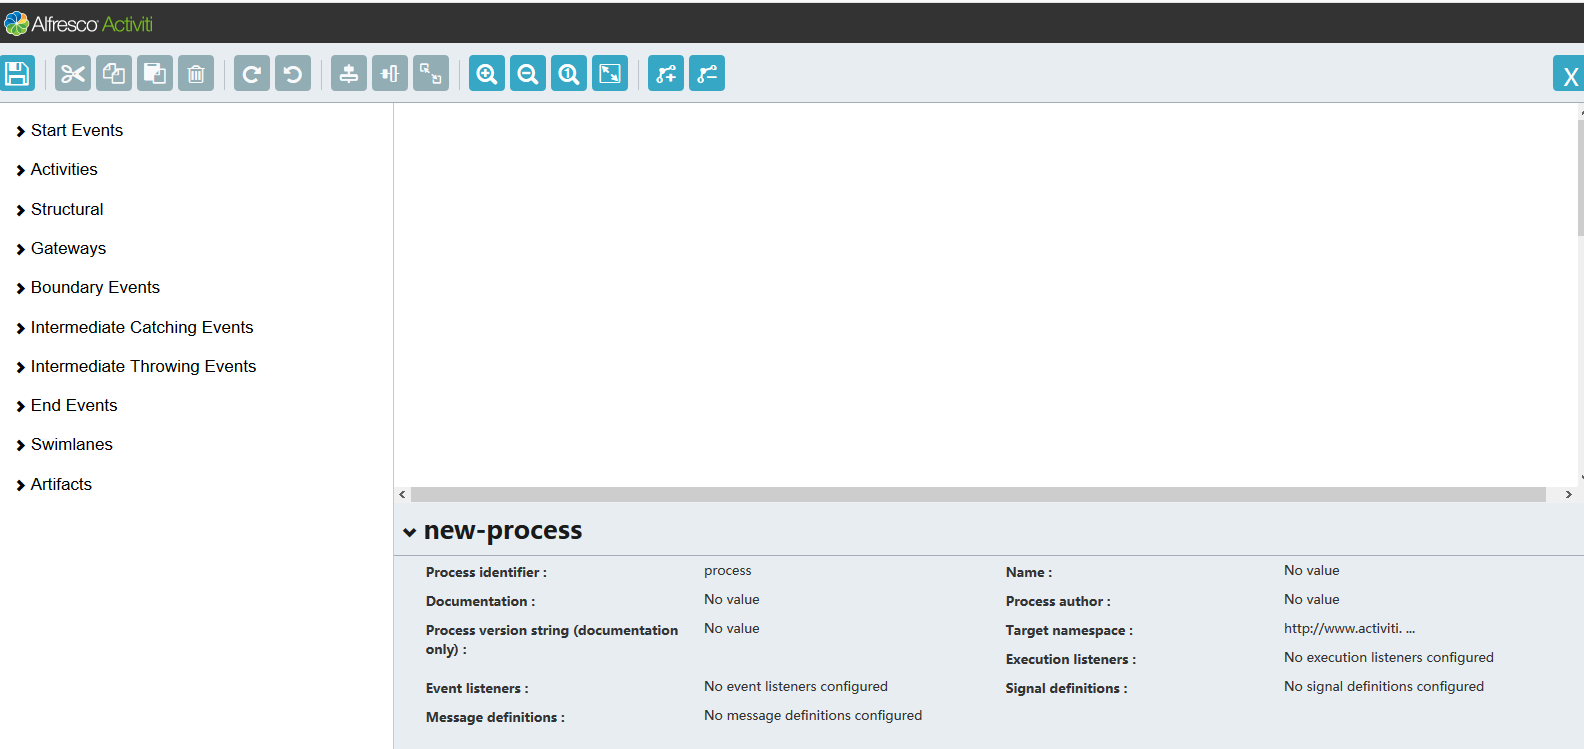Expand the Activities group
The image size is (1584, 749).
57,170
